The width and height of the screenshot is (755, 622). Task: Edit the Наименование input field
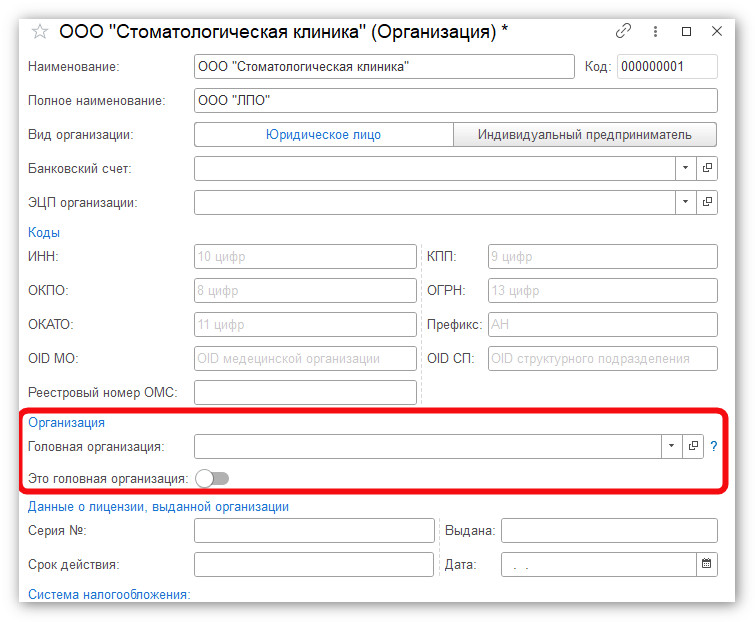point(384,66)
